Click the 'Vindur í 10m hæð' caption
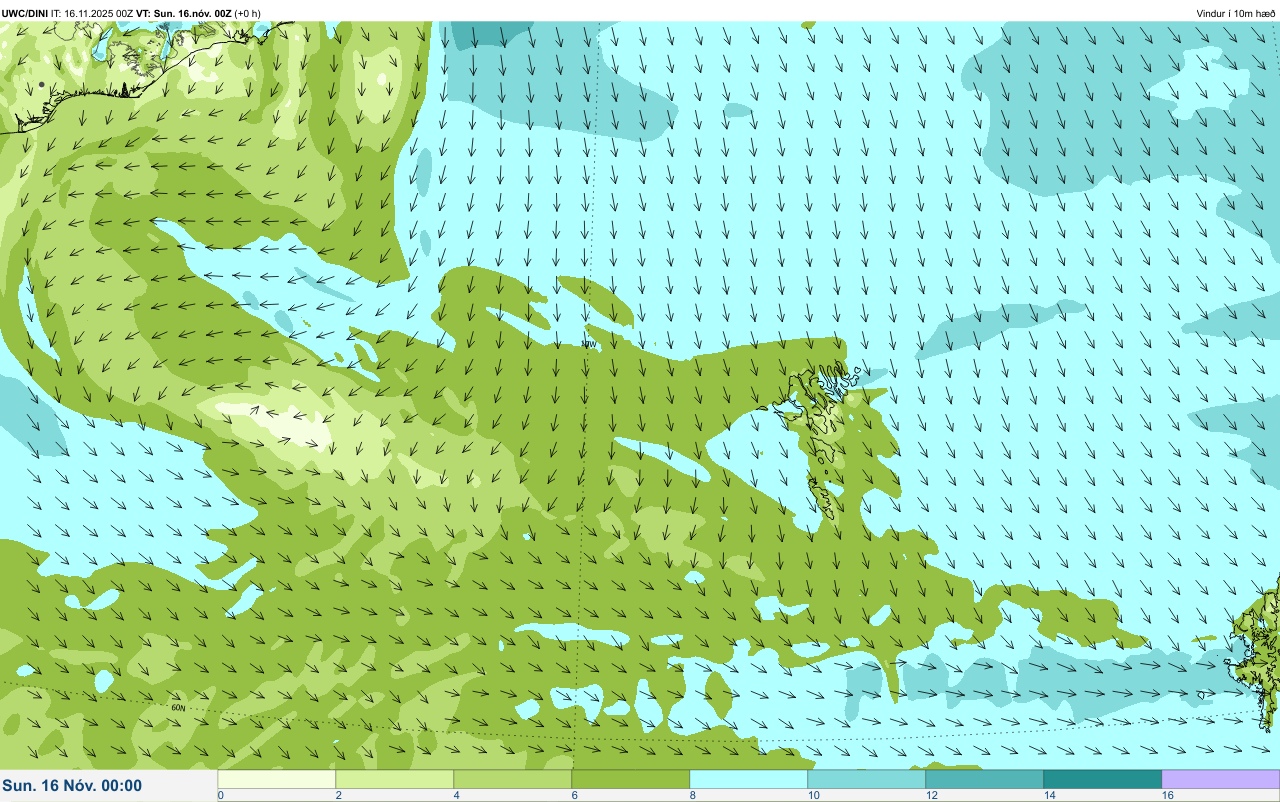This screenshot has height=802, width=1280. (x=1236, y=13)
